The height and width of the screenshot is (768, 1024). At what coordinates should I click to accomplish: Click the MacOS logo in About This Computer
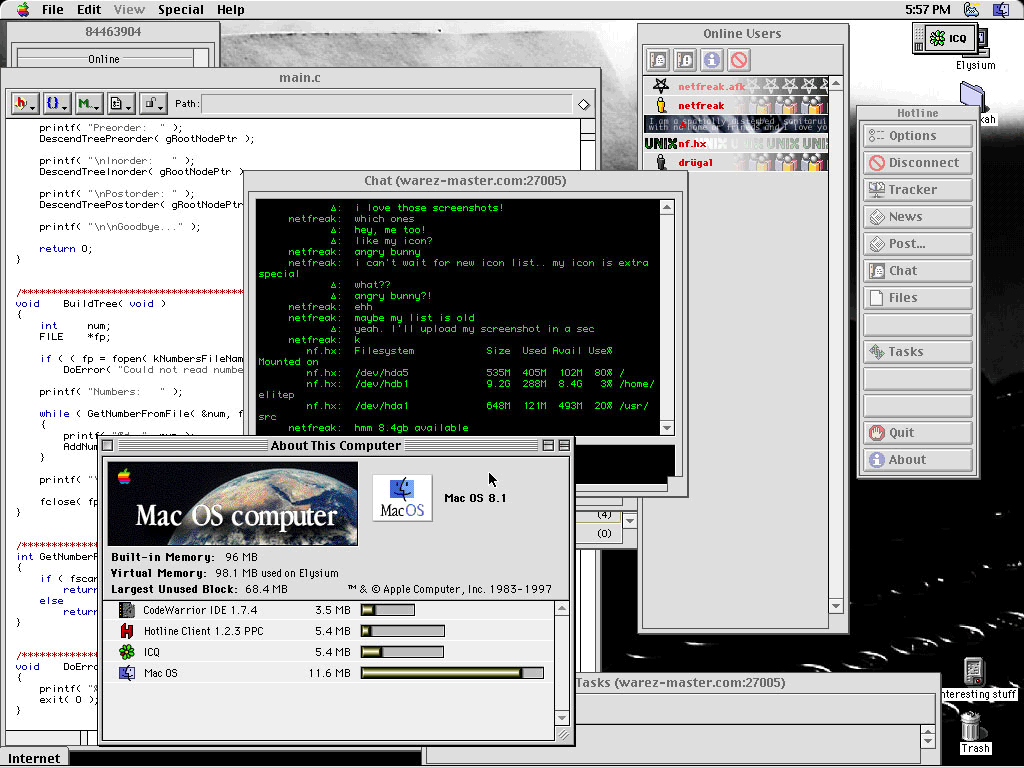[x=402, y=498]
